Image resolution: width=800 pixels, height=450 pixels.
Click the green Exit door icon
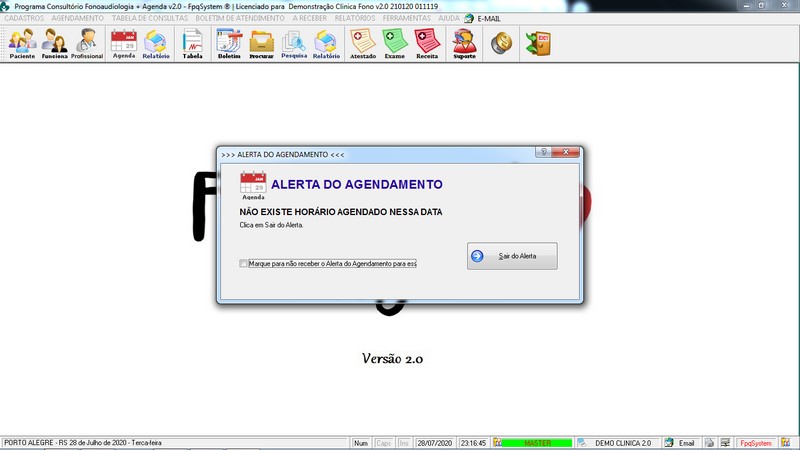[538, 43]
